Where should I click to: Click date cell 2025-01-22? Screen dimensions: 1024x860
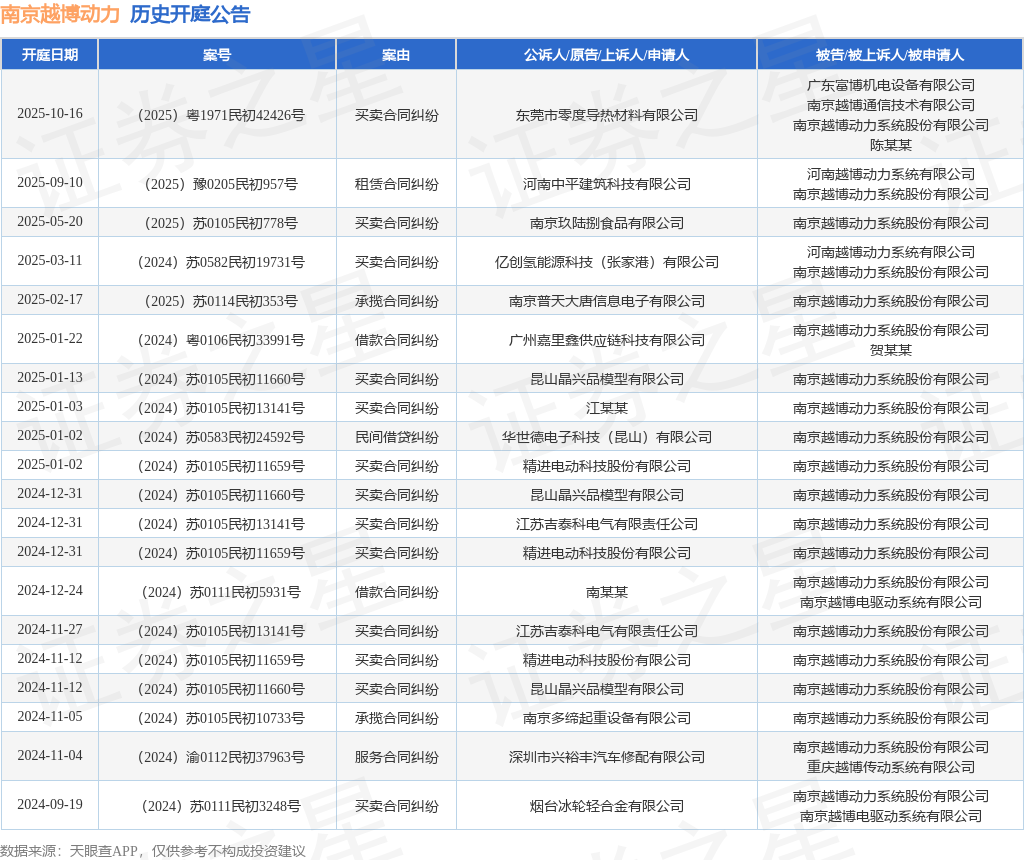pyautogui.click(x=50, y=338)
